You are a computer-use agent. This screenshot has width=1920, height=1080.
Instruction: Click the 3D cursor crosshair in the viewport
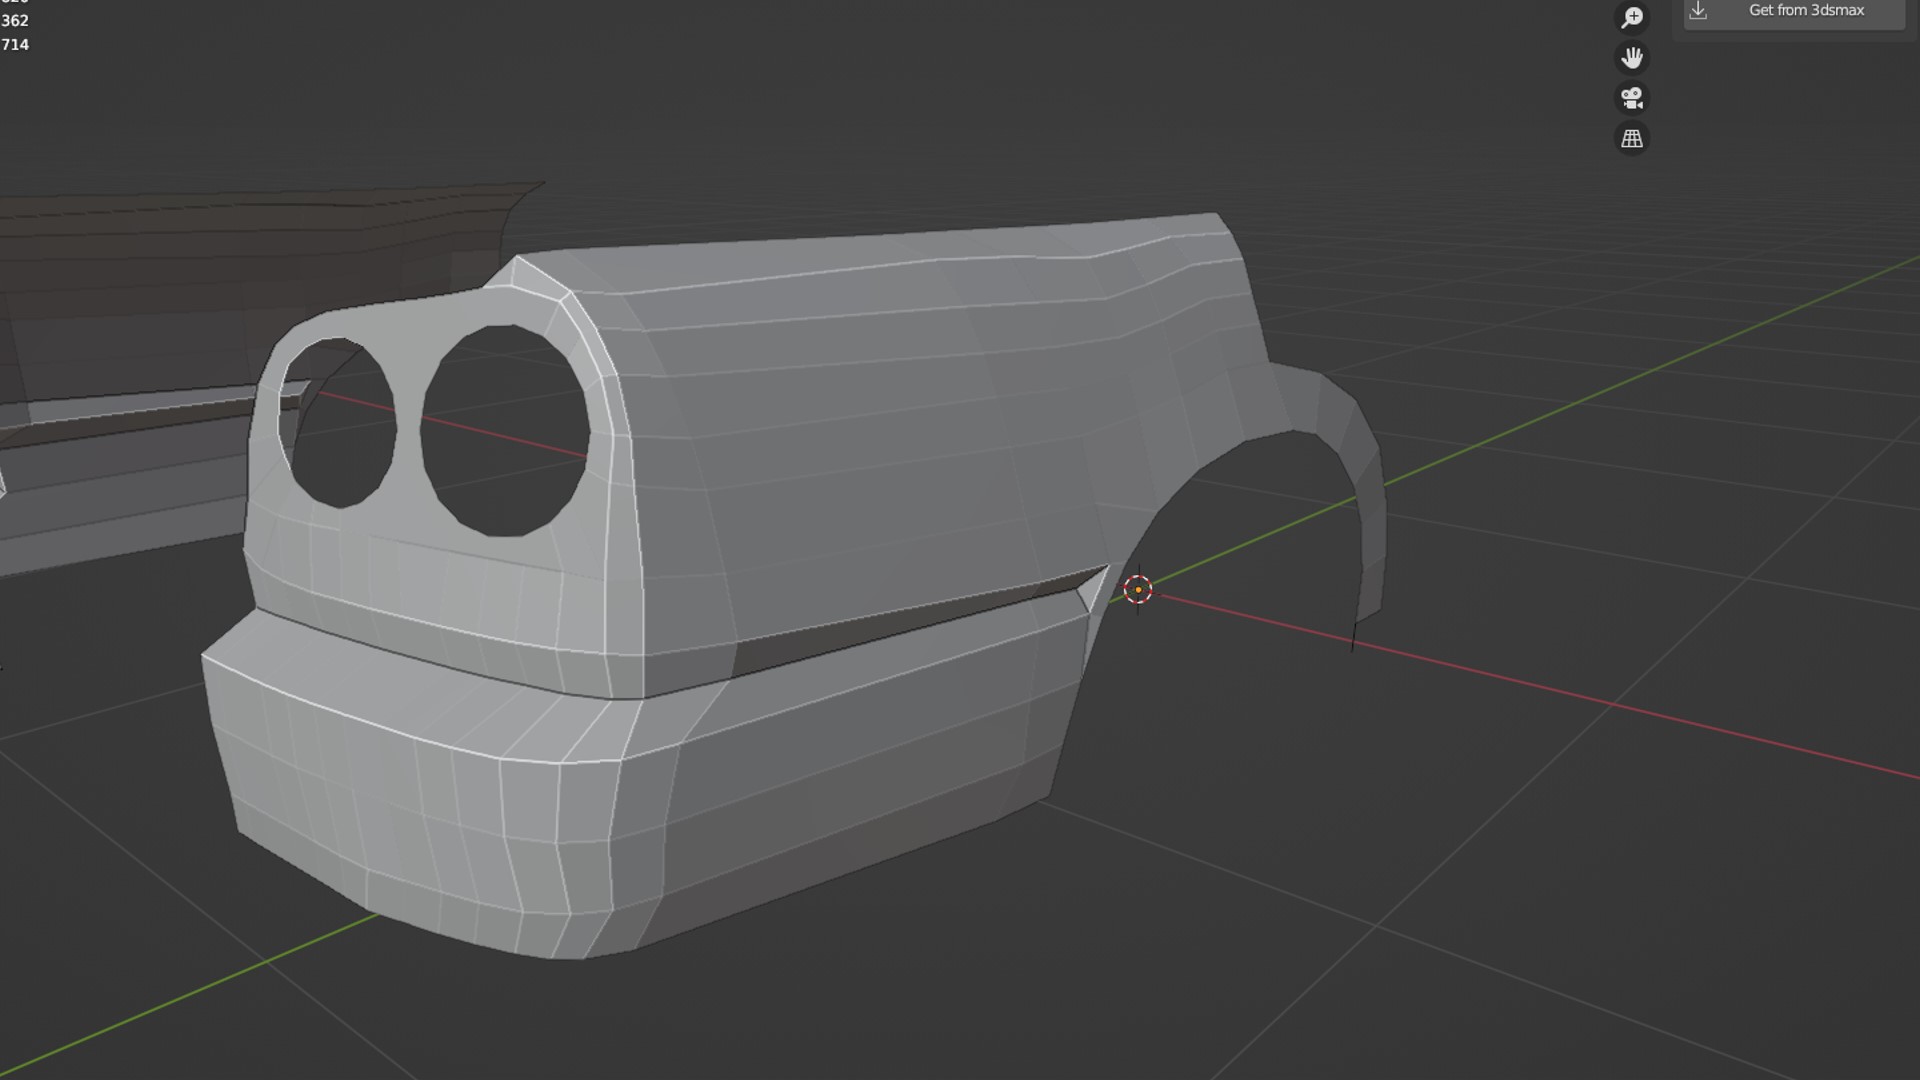coord(1138,590)
